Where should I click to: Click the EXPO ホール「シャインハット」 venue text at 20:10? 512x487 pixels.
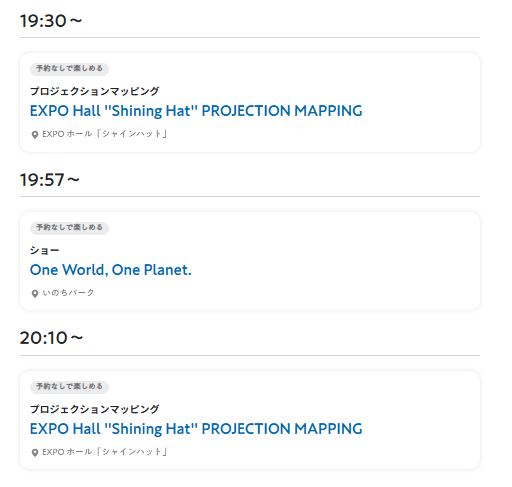(105, 452)
